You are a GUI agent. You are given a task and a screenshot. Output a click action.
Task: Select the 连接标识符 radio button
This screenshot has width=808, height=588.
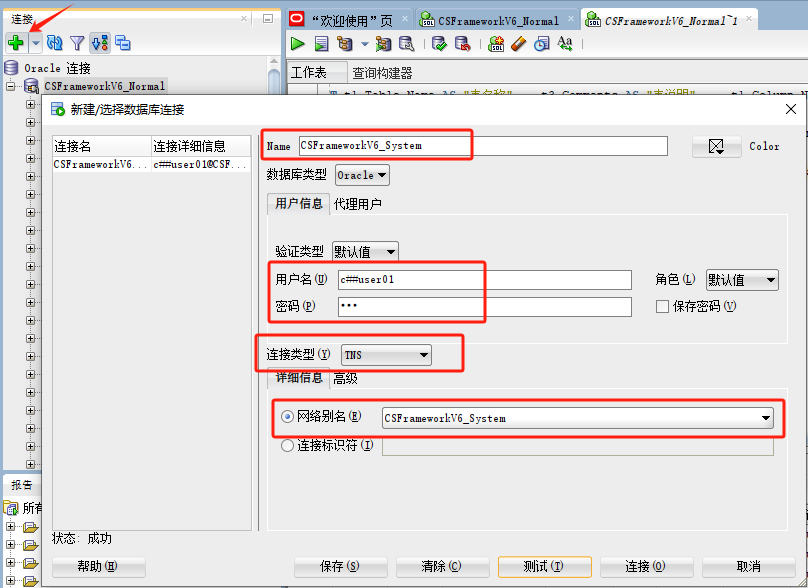[x=287, y=445]
